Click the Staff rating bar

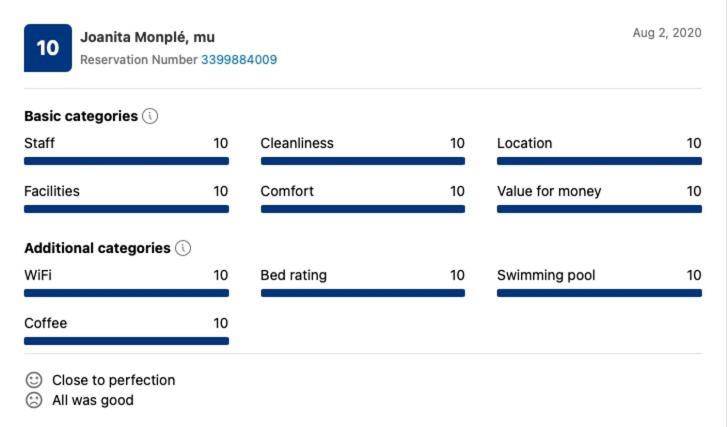[127, 161]
